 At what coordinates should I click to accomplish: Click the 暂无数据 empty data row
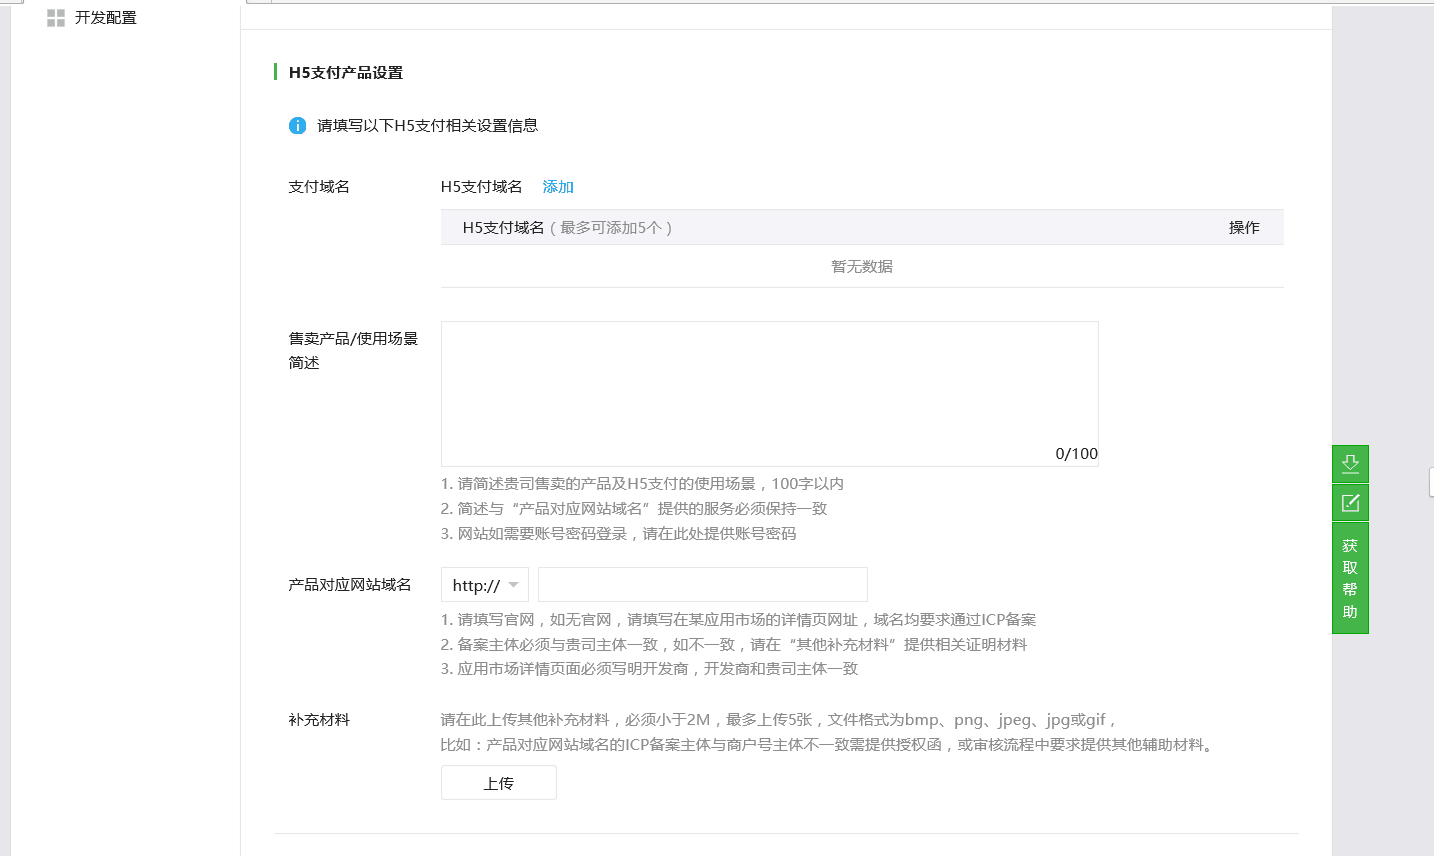click(861, 266)
